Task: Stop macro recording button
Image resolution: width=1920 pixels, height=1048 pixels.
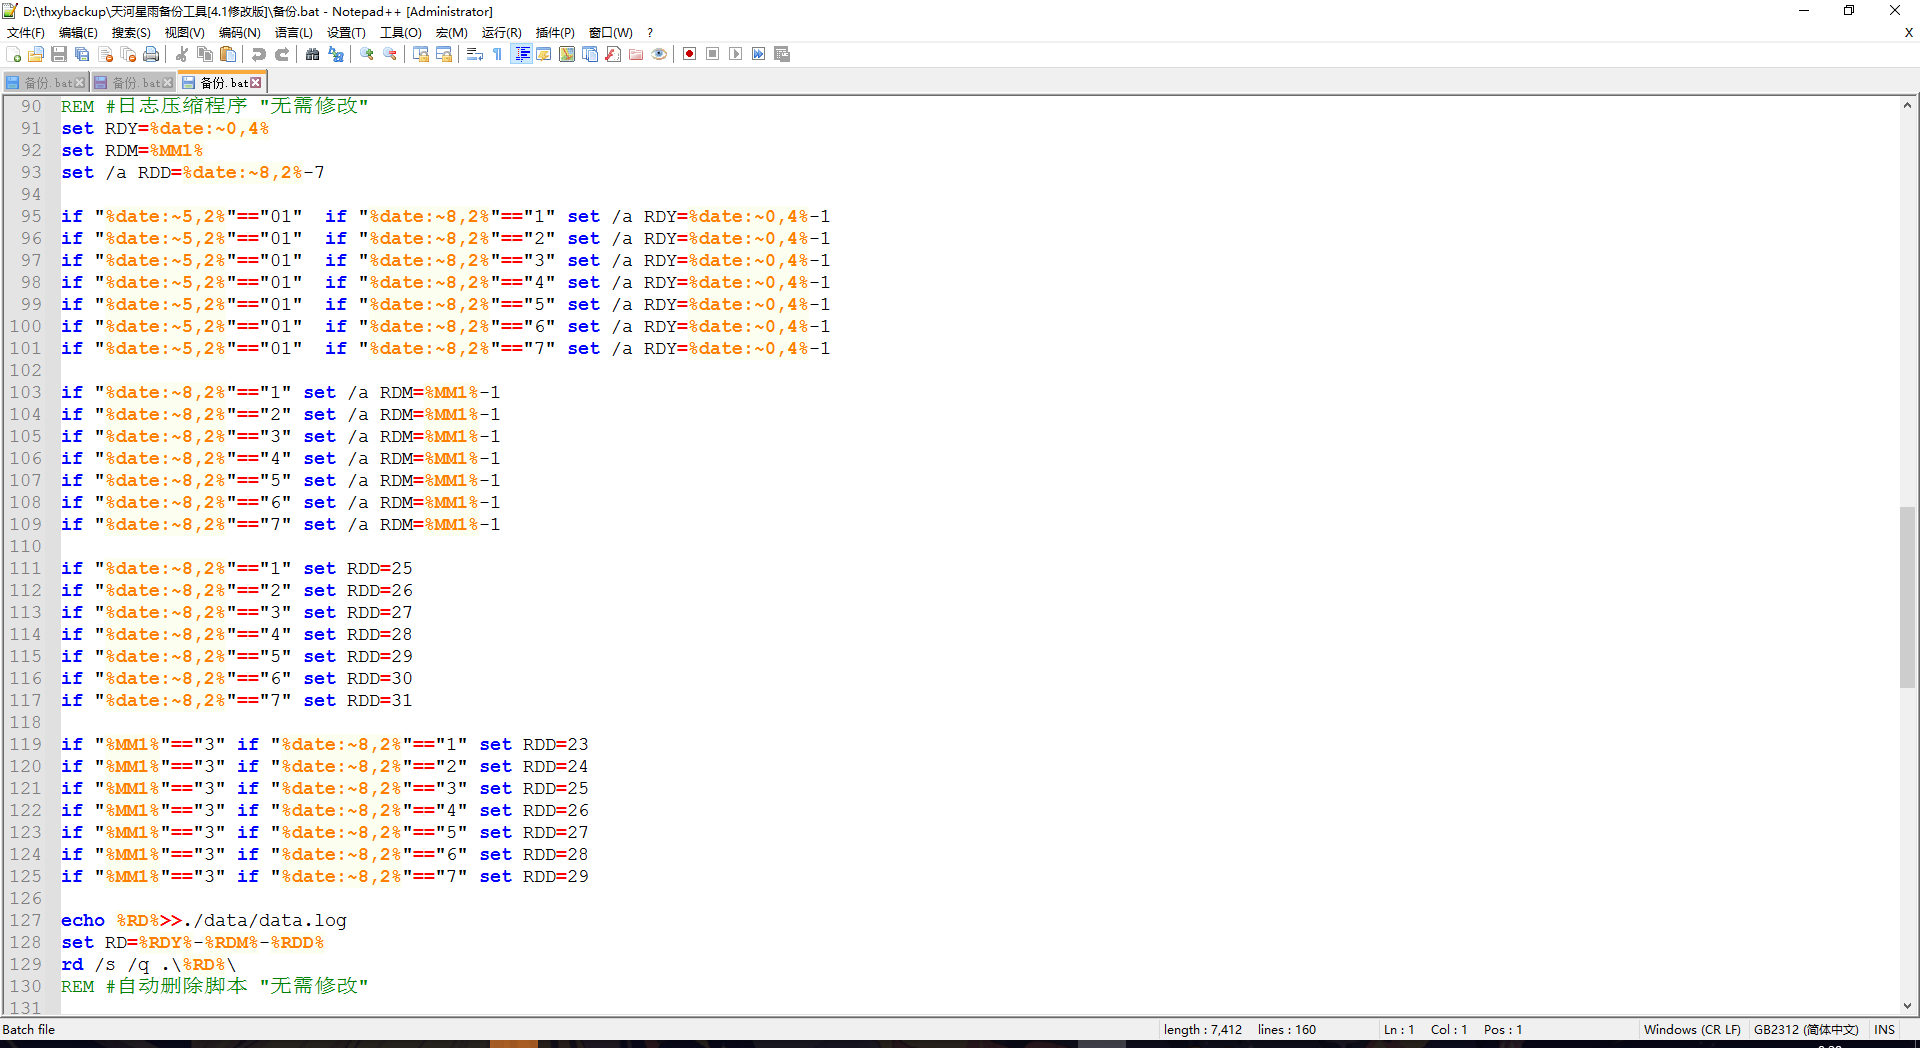Action: [x=713, y=54]
